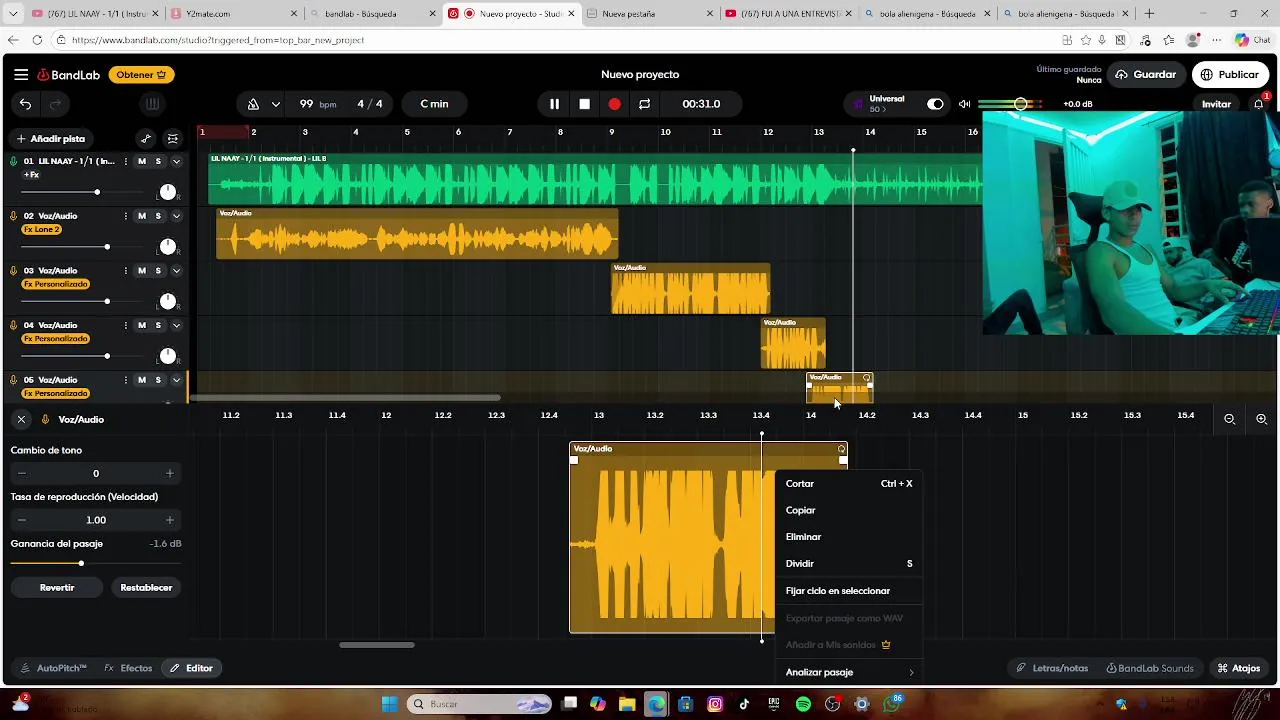Click the master volume speaker icon
The image size is (1280, 720).
[964, 104]
